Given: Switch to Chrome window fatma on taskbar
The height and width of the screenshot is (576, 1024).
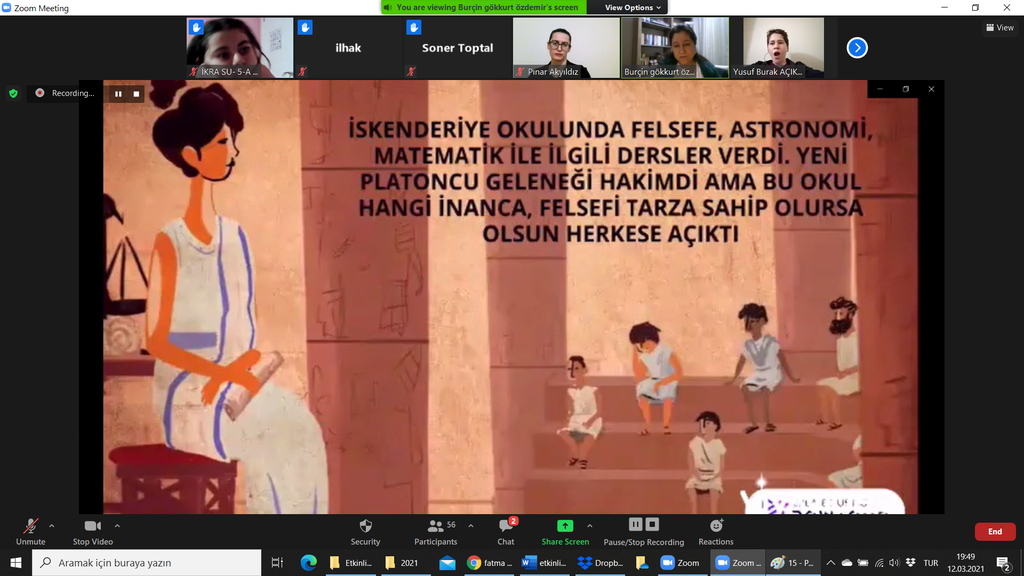Looking at the screenshot, I should point(489,562).
